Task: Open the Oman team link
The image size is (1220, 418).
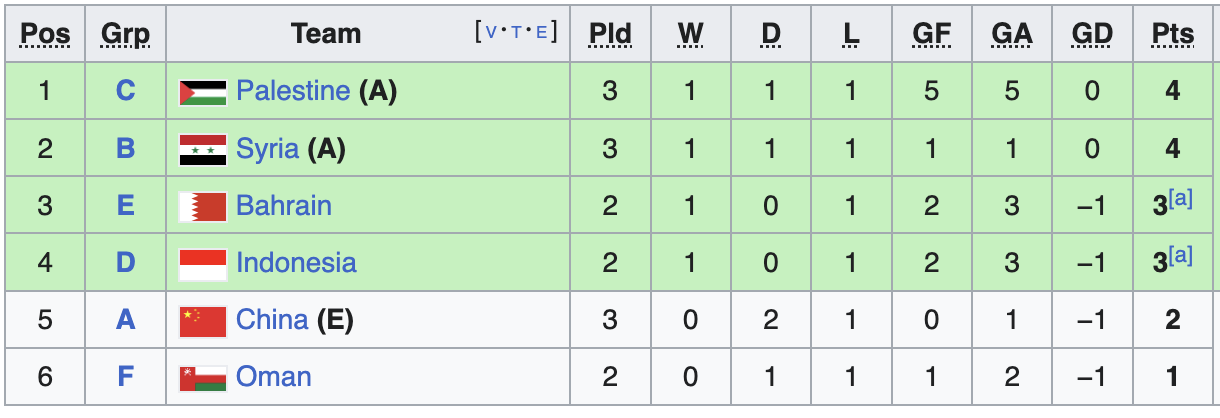Action: pos(274,377)
